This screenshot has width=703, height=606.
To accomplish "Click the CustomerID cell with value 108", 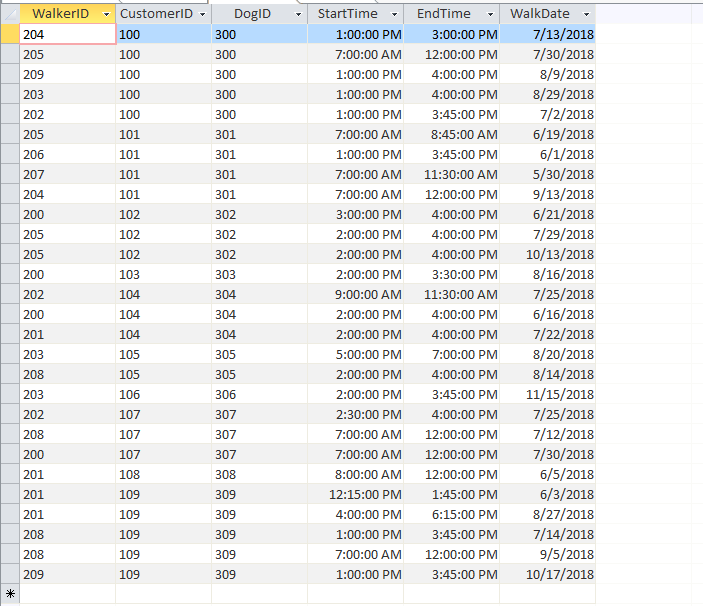I will click(164, 474).
